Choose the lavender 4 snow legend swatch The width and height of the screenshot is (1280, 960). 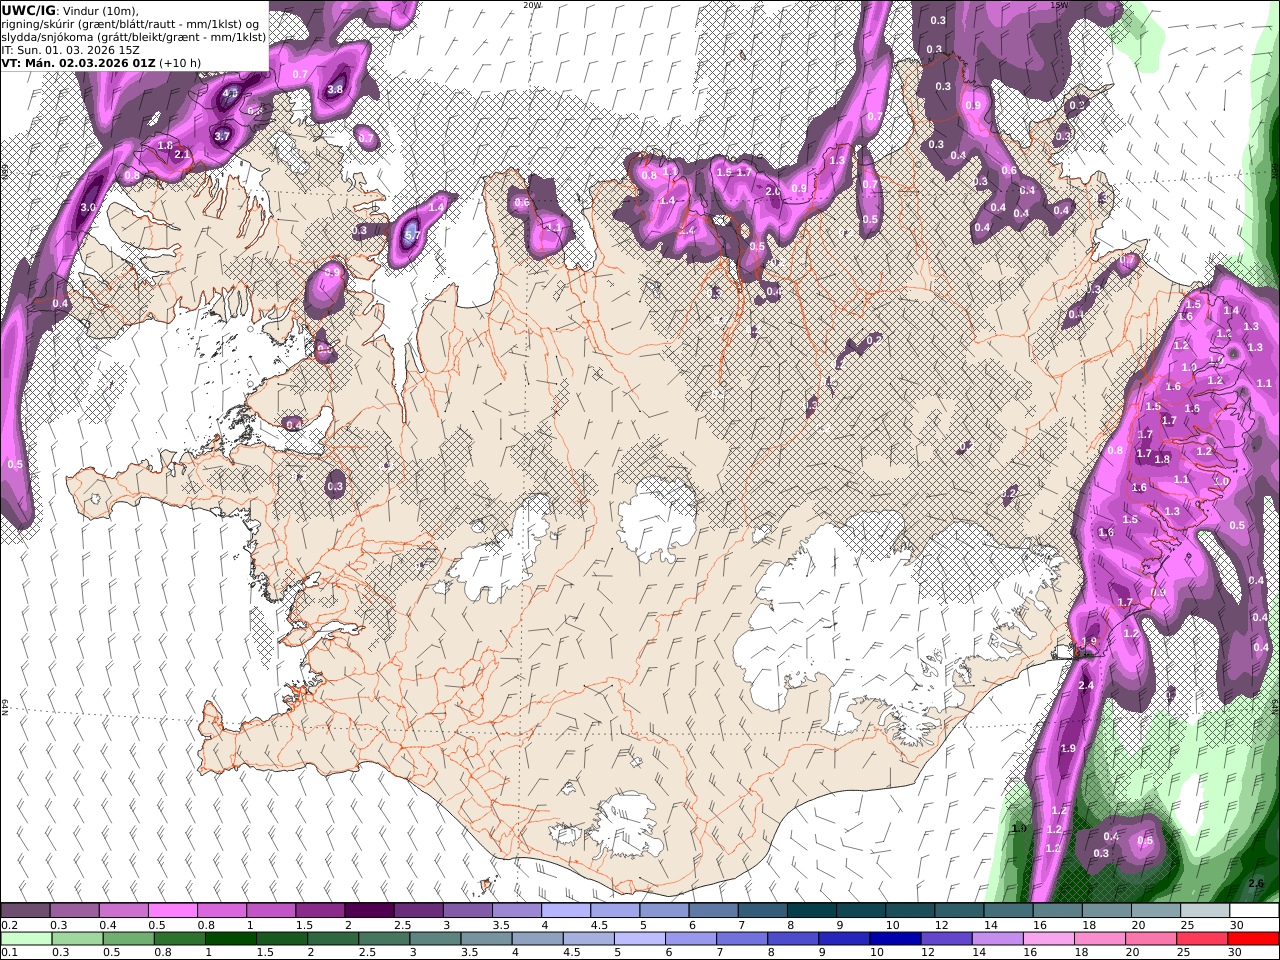tap(566, 911)
